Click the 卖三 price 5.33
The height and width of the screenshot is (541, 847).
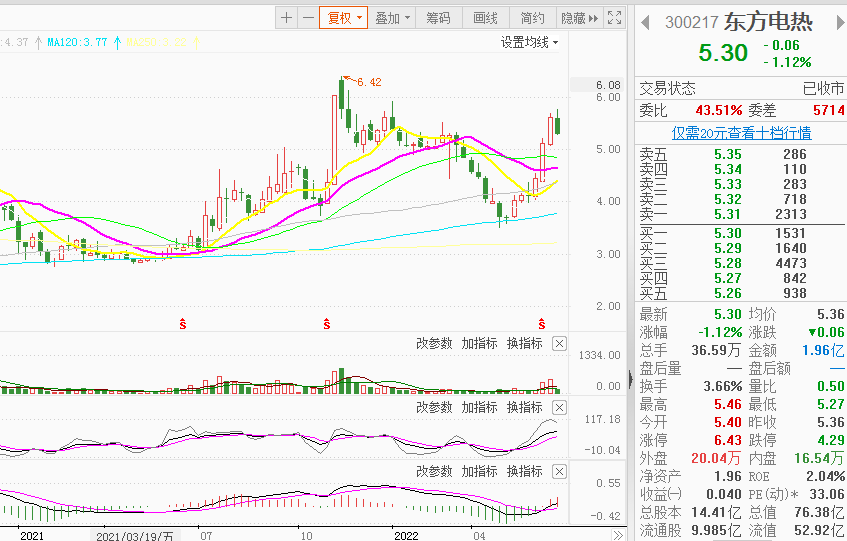tap(728, 184)
